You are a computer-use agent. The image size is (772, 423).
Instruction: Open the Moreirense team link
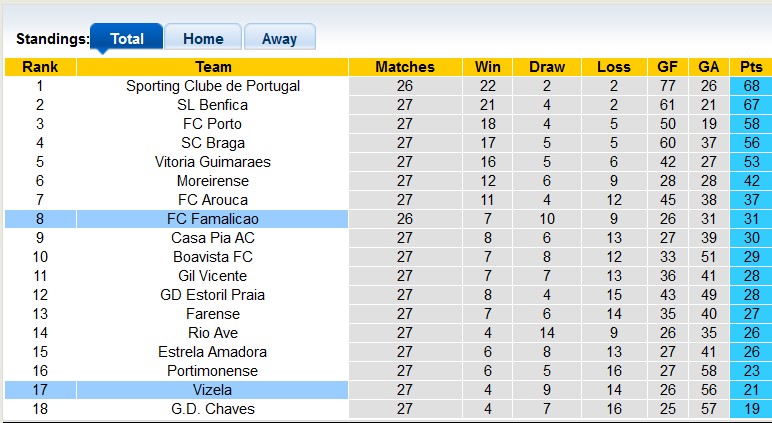213,181
